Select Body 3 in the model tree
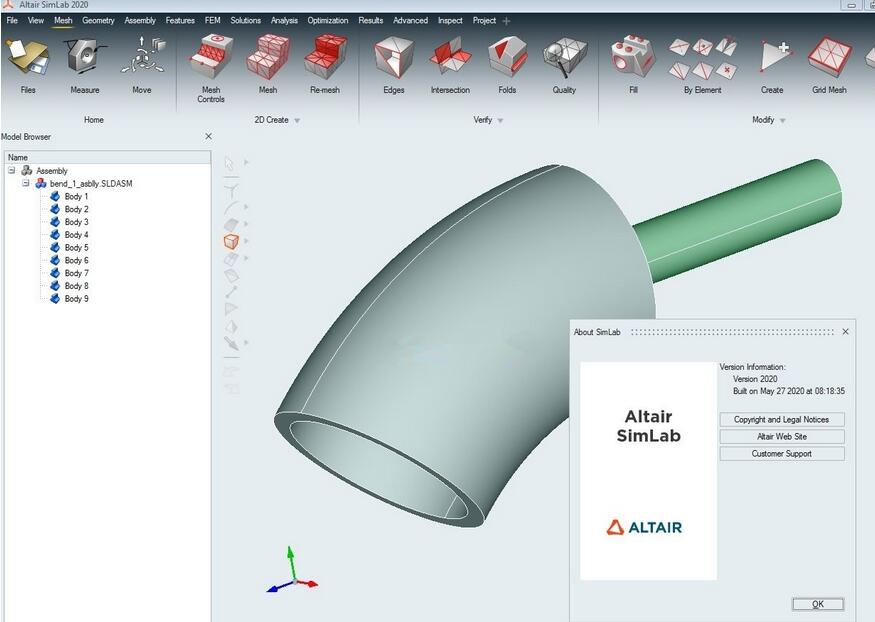Viewport: 875px width, 622px height. pos(76,222)
